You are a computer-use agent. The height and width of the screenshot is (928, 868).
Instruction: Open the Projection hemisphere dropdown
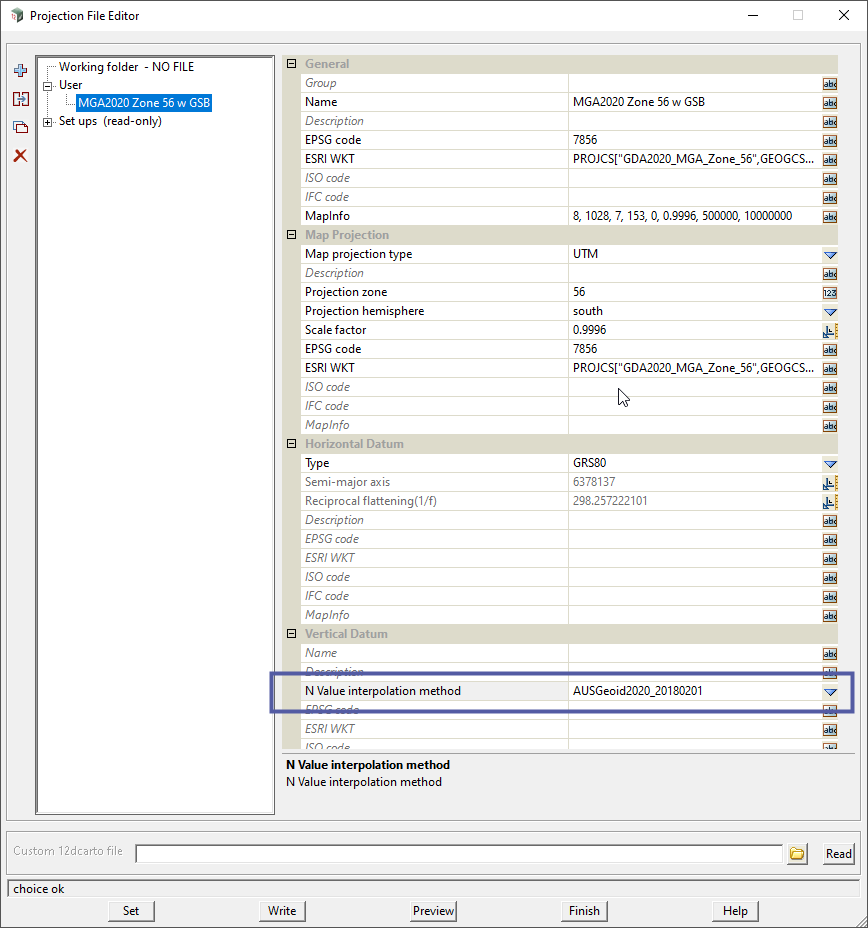point(829,311)
